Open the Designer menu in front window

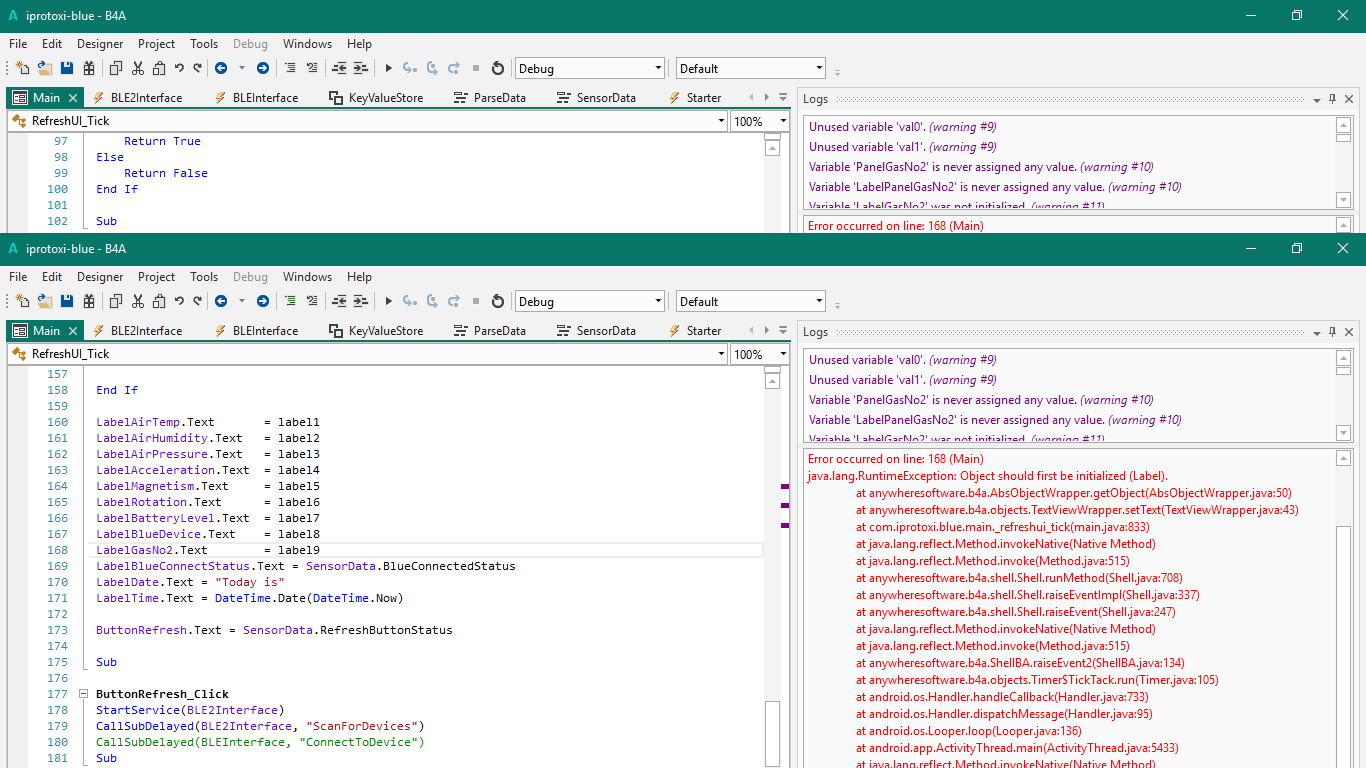[100, 277]
